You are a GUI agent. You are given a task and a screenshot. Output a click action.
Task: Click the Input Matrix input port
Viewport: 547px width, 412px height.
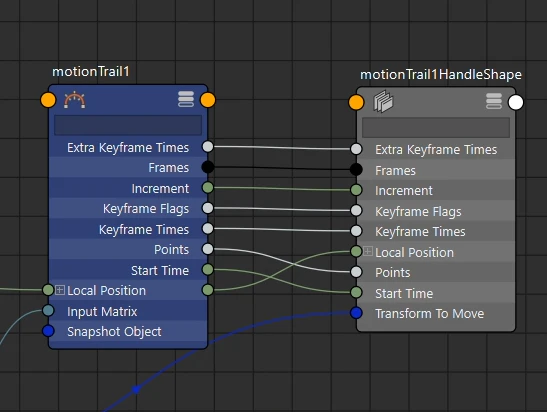[48, 310]
